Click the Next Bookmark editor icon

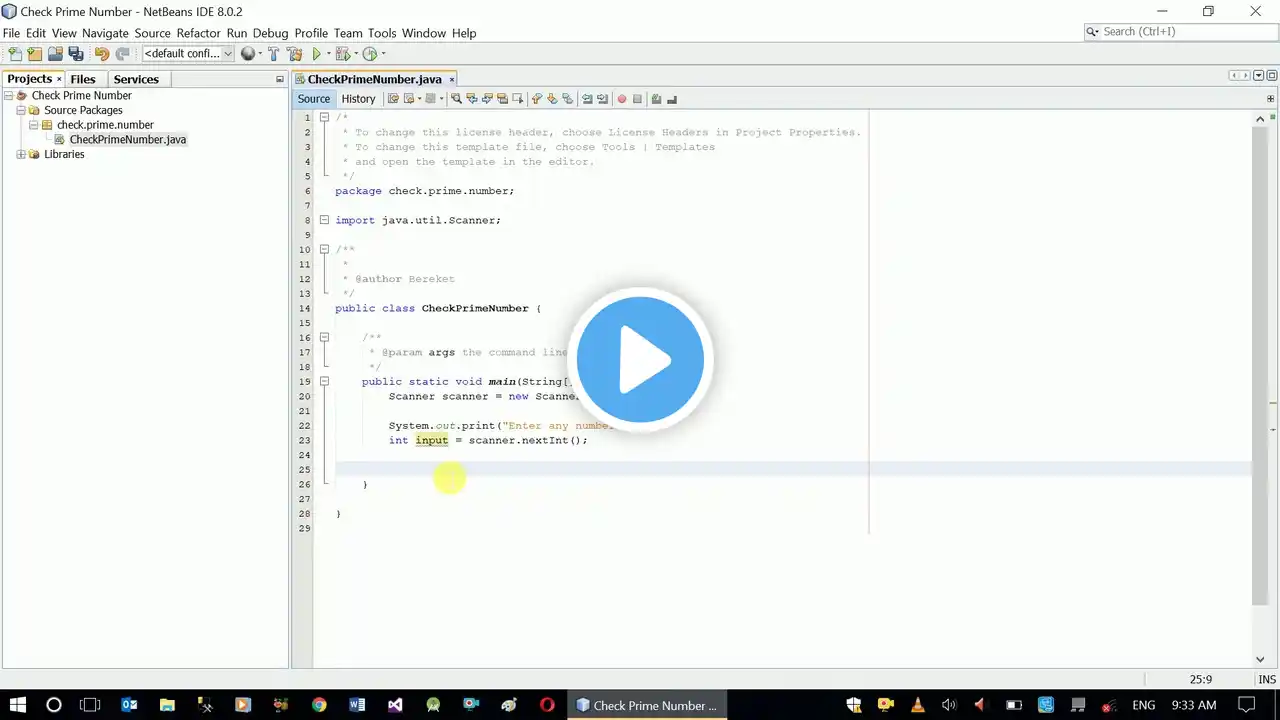[552, 99]
